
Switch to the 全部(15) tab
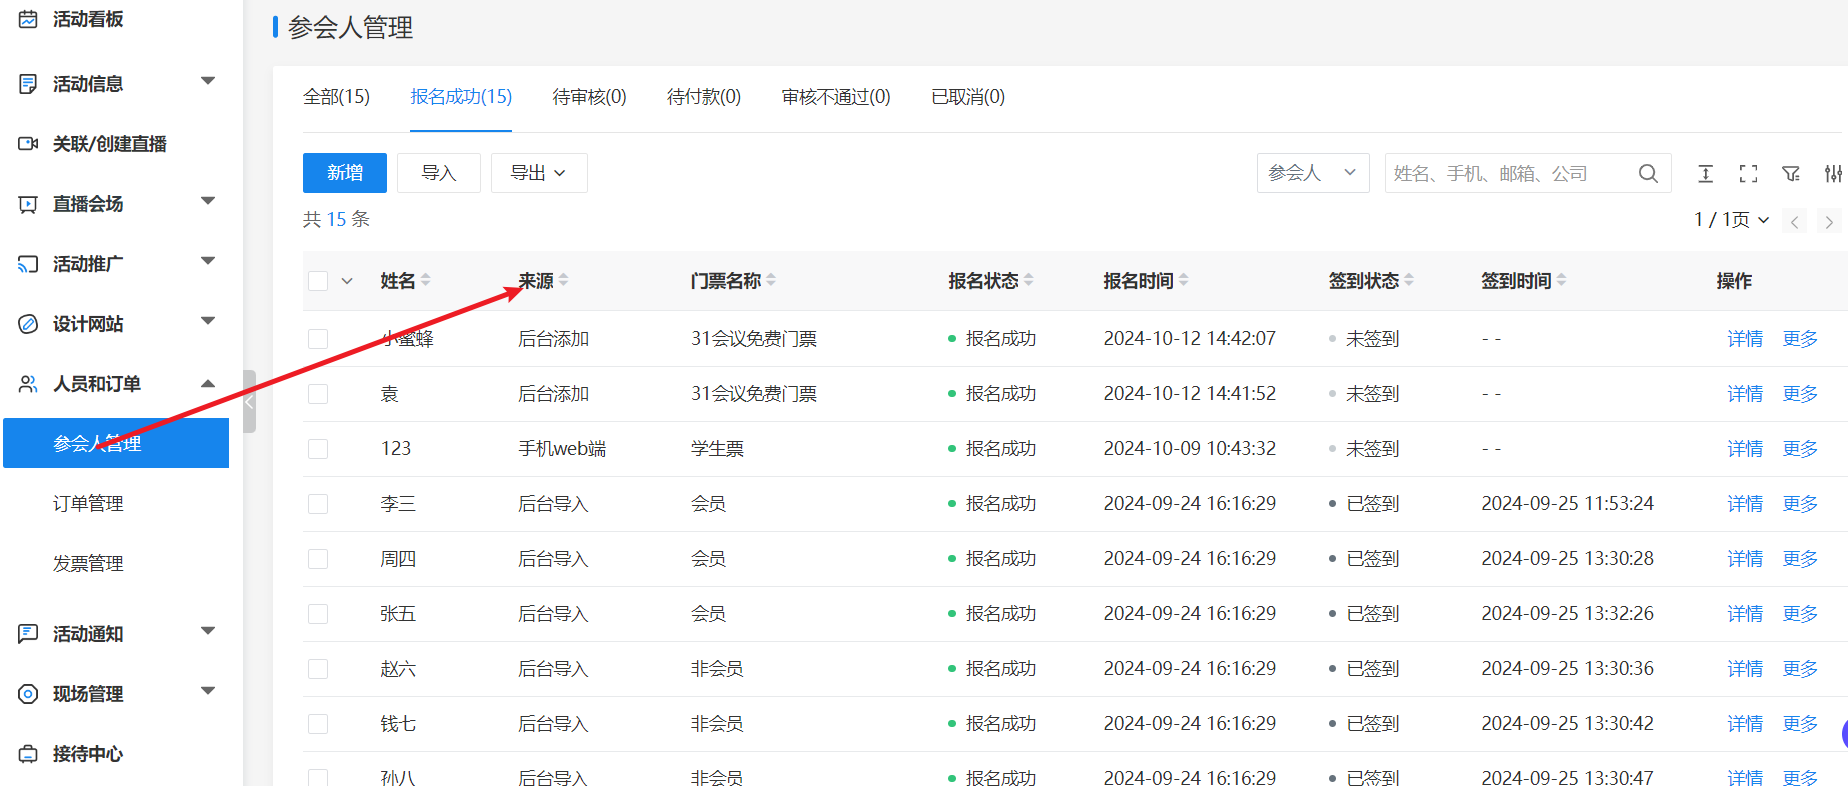click(x=336, y=97)
